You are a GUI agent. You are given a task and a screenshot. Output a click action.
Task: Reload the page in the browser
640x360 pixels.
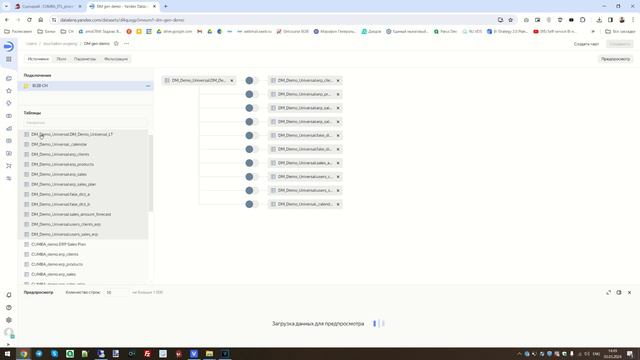[29, 20]
